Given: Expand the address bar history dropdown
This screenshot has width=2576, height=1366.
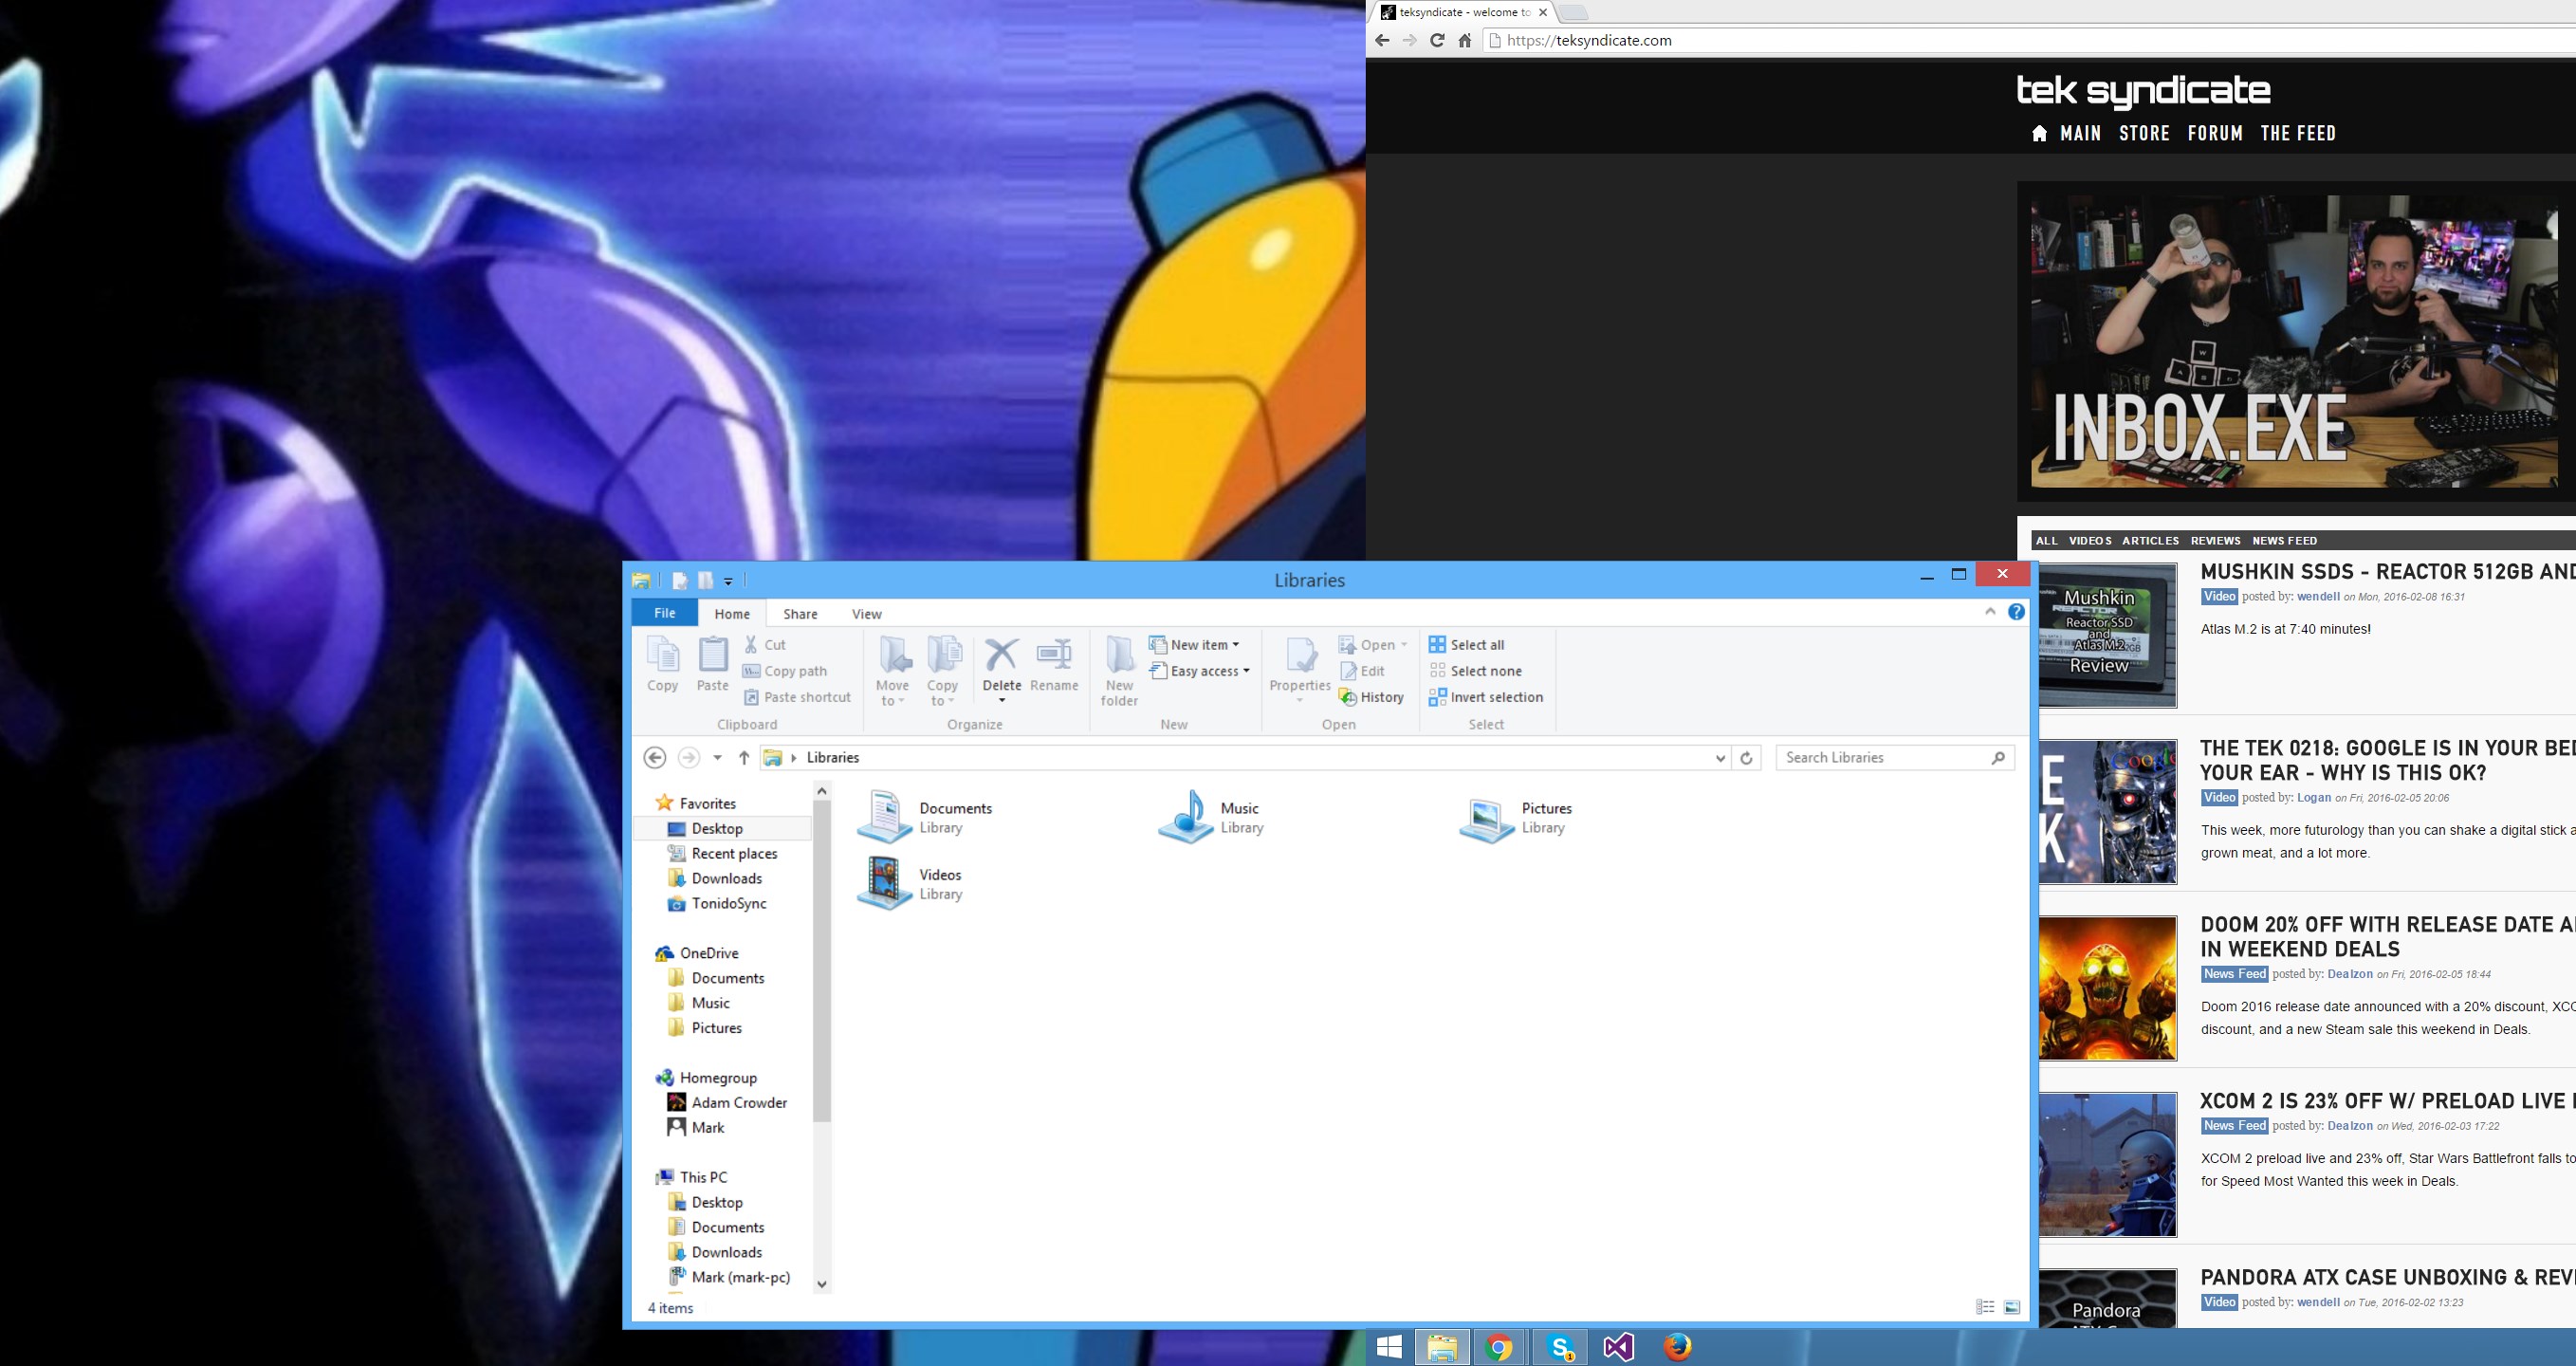Looking at the screenshot, I should point(1720,758).
